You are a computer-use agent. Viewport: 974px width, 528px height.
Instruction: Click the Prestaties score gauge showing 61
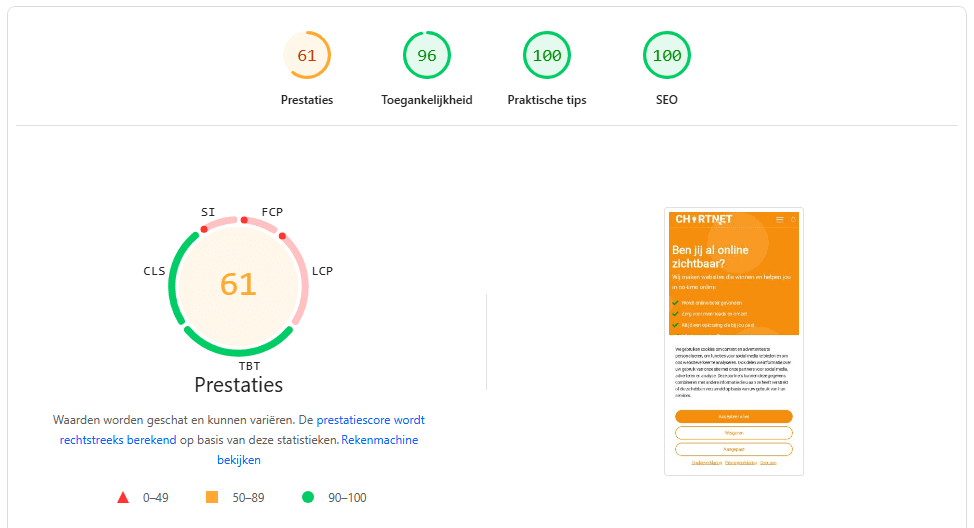point(307,56)
